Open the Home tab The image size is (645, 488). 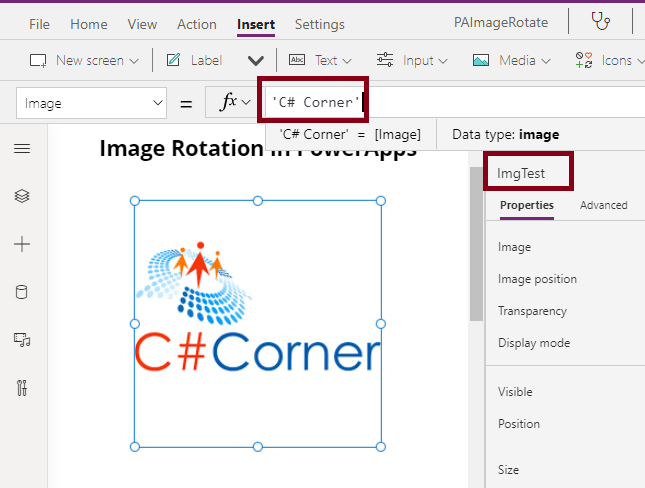89,24
